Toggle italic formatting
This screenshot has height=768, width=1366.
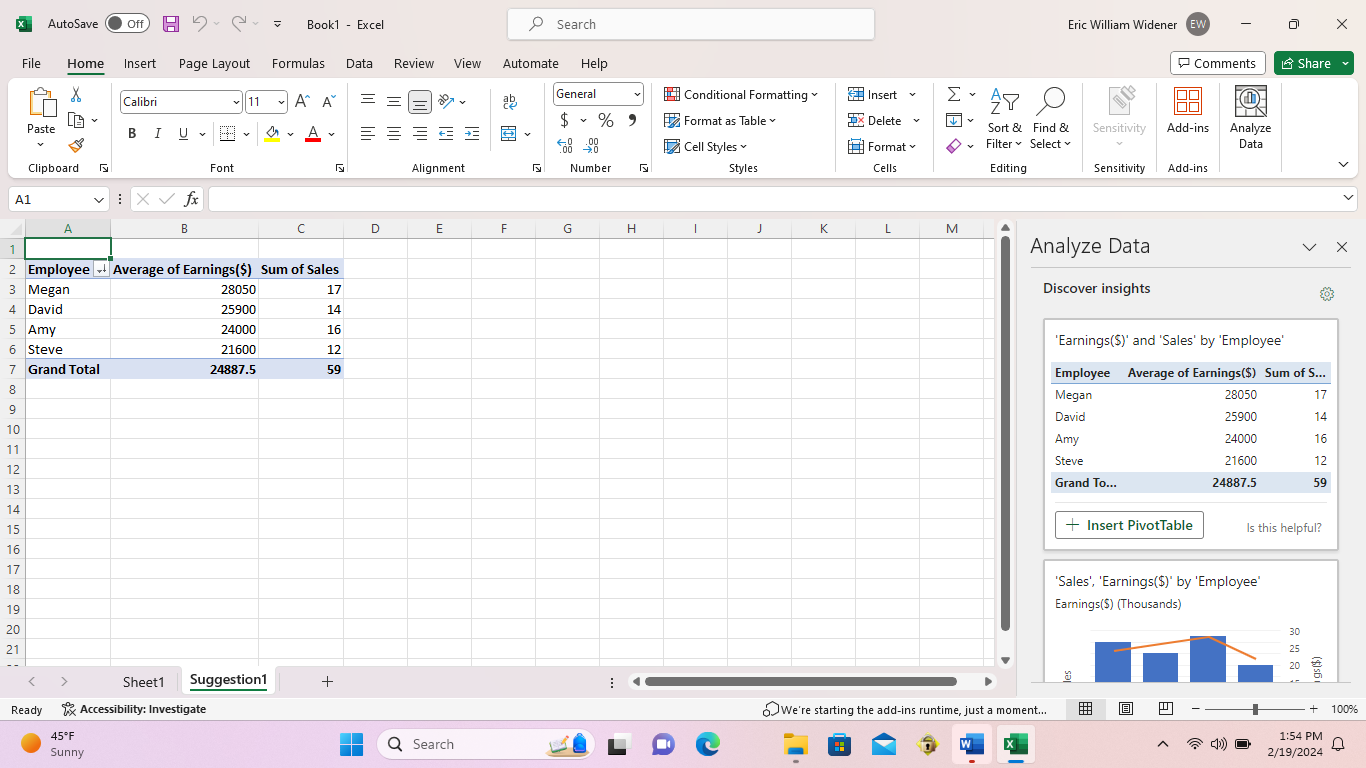(157, 132)
